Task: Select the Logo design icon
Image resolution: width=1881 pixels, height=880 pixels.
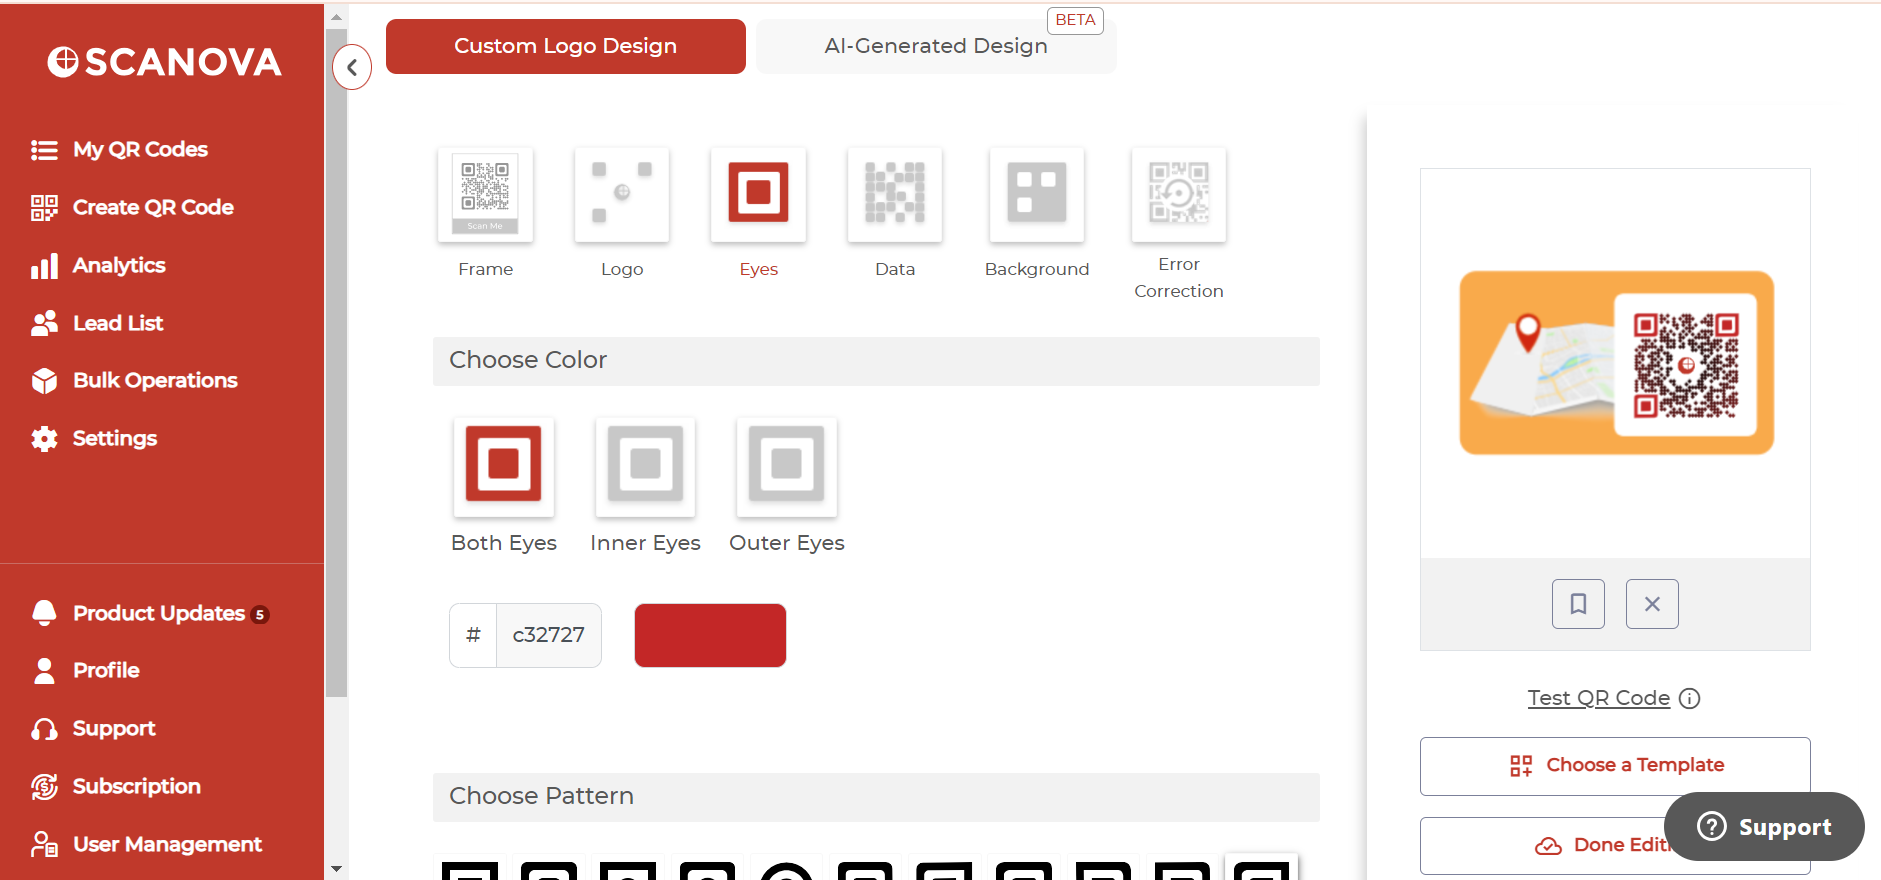Action: [621, 195]
